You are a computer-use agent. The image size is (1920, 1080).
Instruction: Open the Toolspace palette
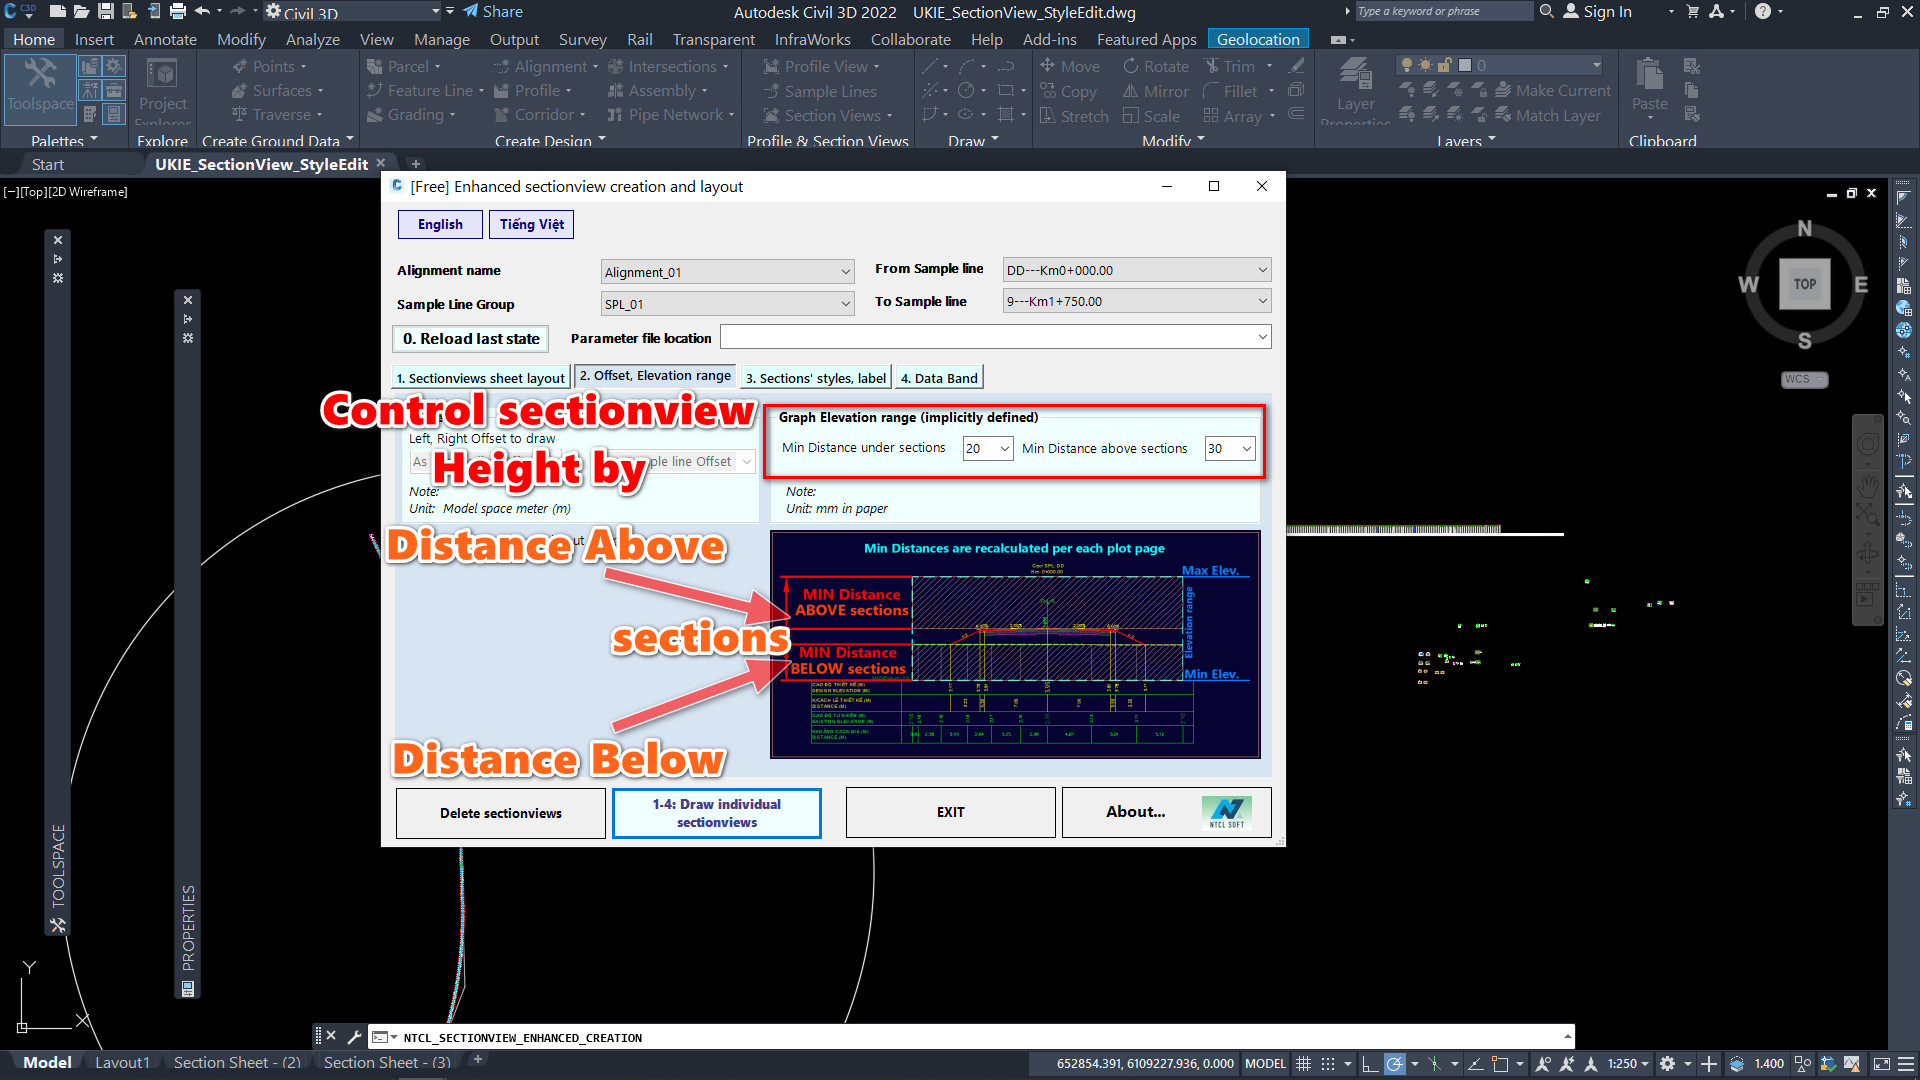pyautogui.click(x=40, y=86)
